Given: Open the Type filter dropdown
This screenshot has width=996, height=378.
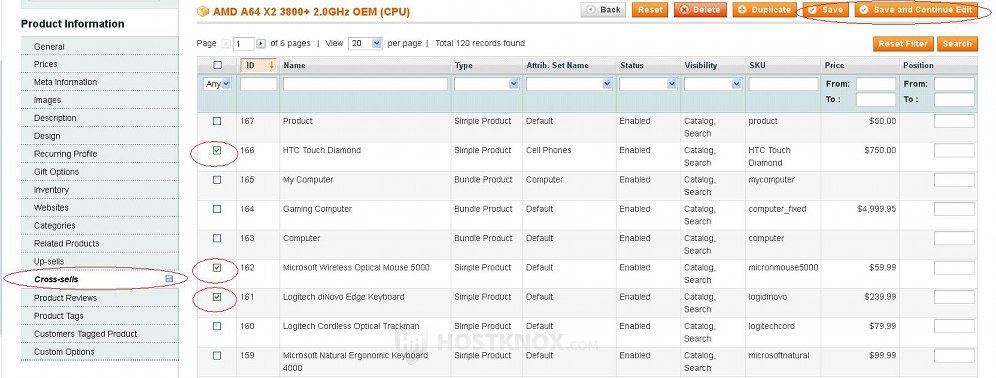Looking at the screenshot, I should point(487,84).
